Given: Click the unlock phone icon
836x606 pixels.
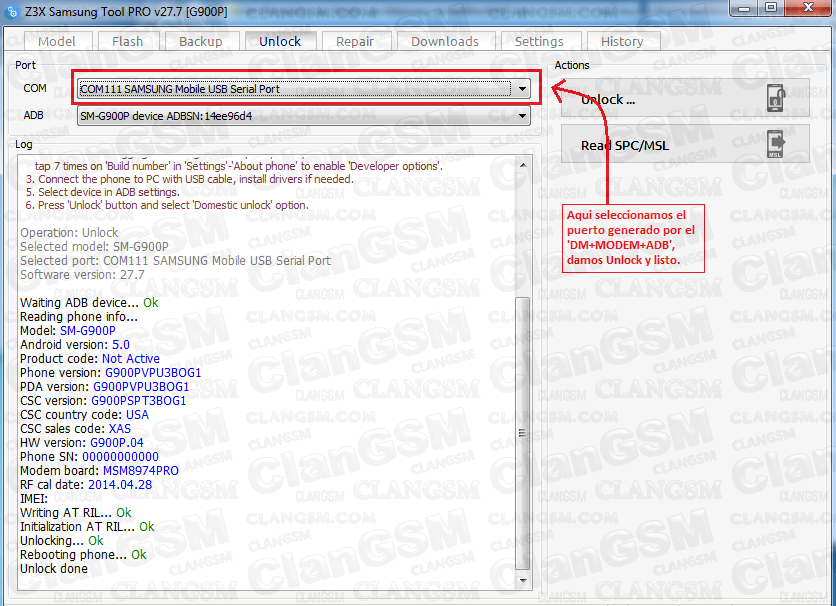Looking at the screenshot, I should coord(776,98).
